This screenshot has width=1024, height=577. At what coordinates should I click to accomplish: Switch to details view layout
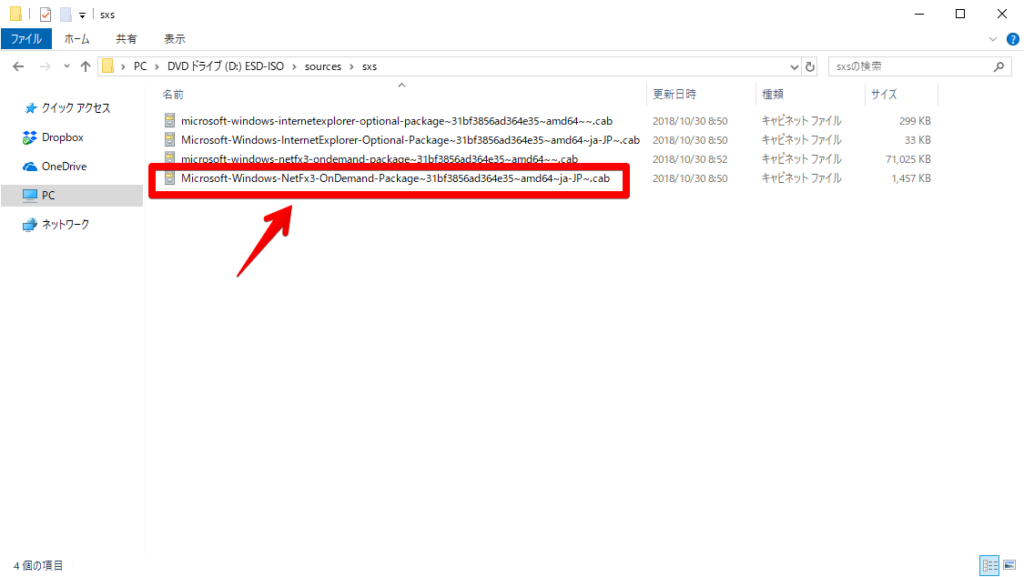pos(989,565)
